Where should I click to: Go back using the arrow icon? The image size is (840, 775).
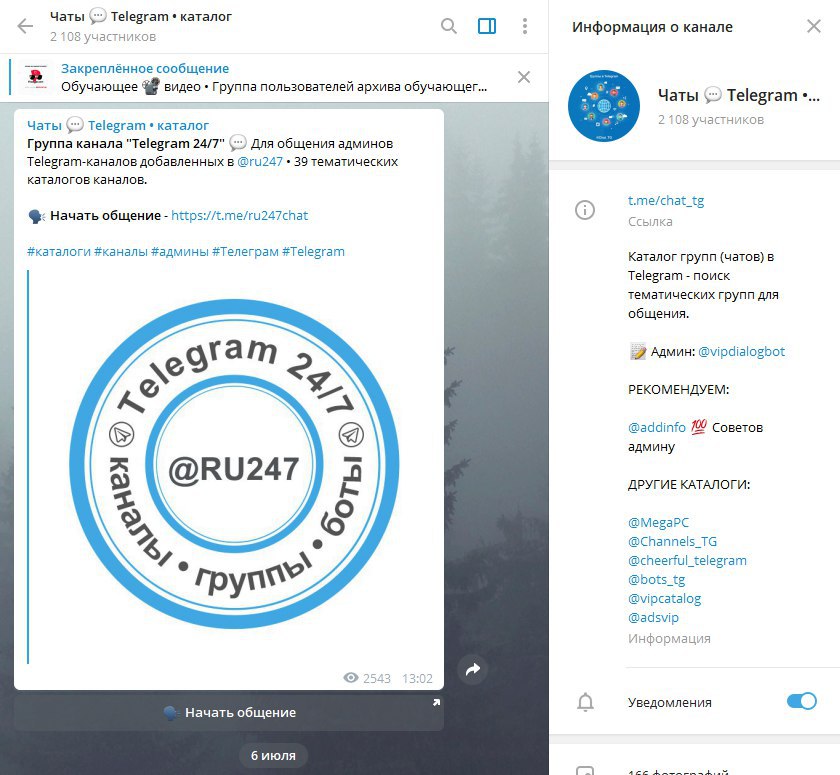pos(25,26)
